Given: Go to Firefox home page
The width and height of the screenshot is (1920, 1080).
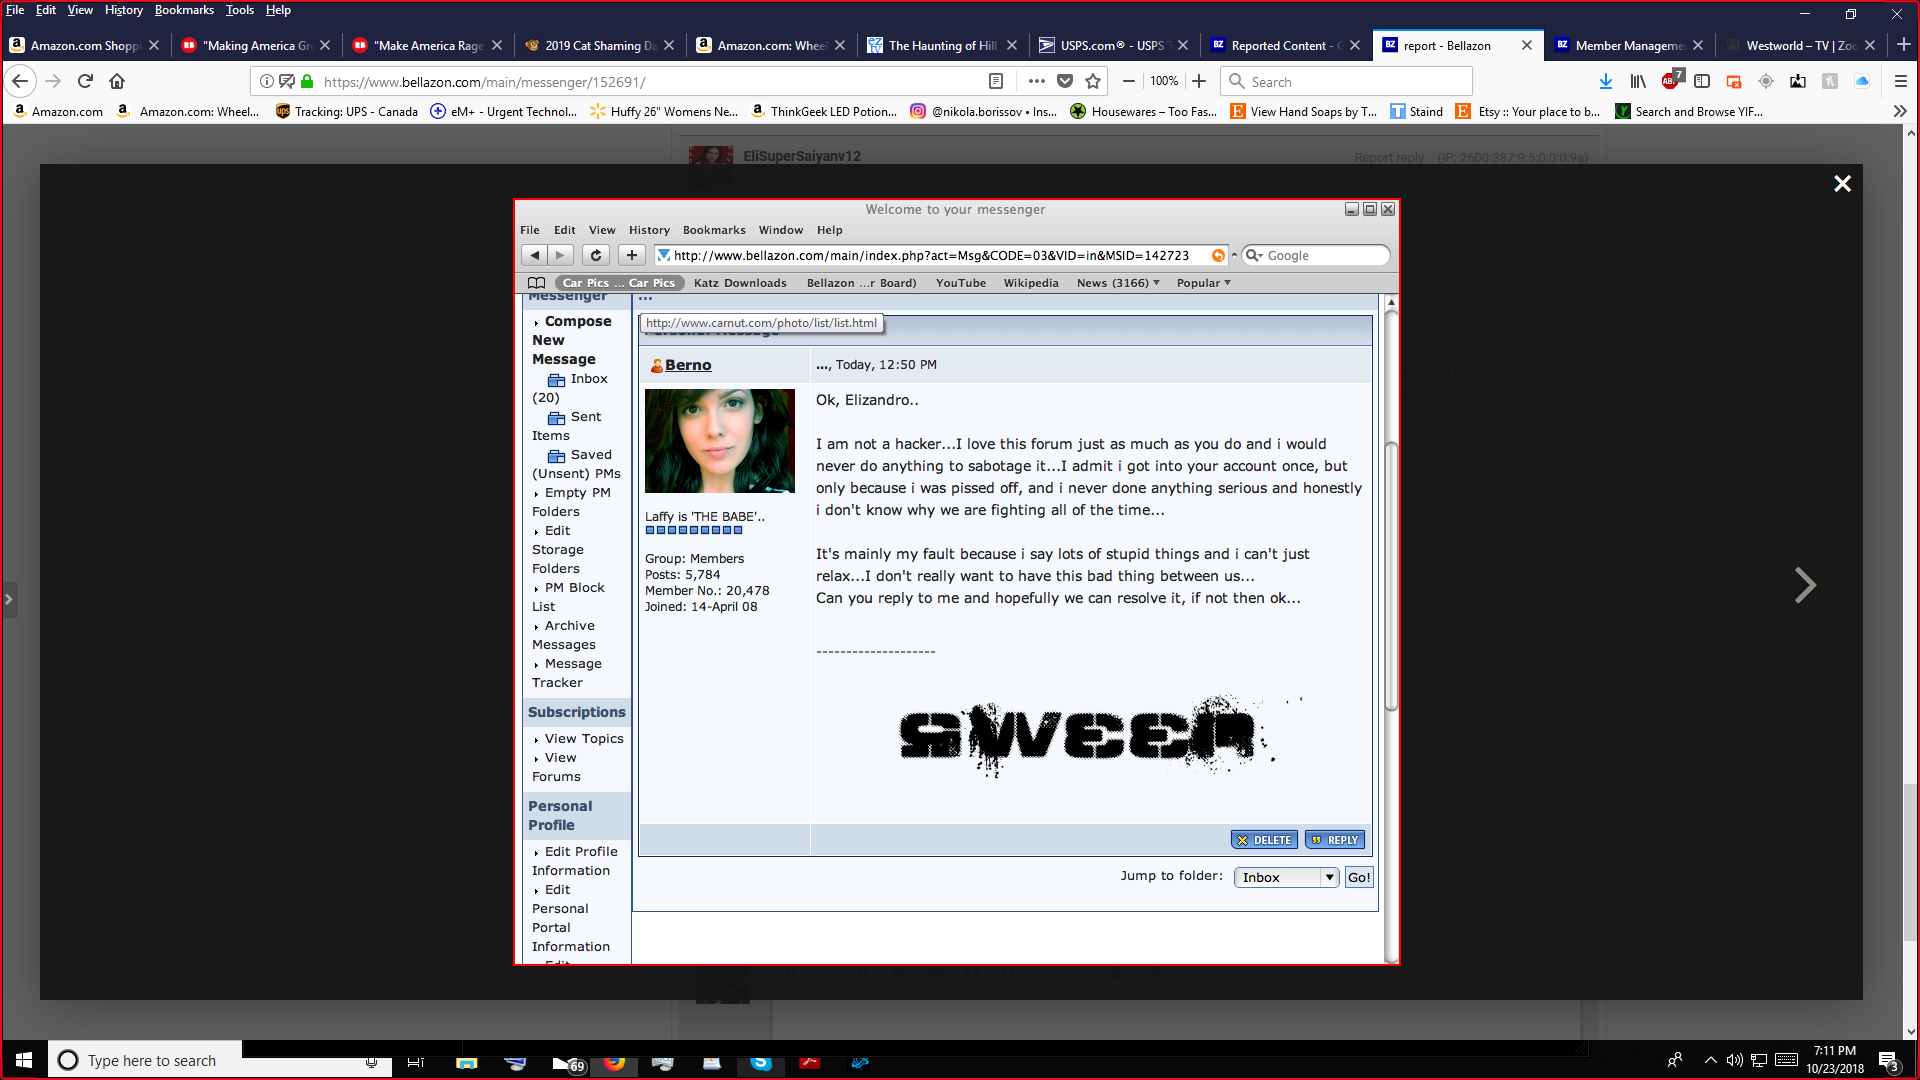Looking at the screenshot, I should (x=117, y=81).
